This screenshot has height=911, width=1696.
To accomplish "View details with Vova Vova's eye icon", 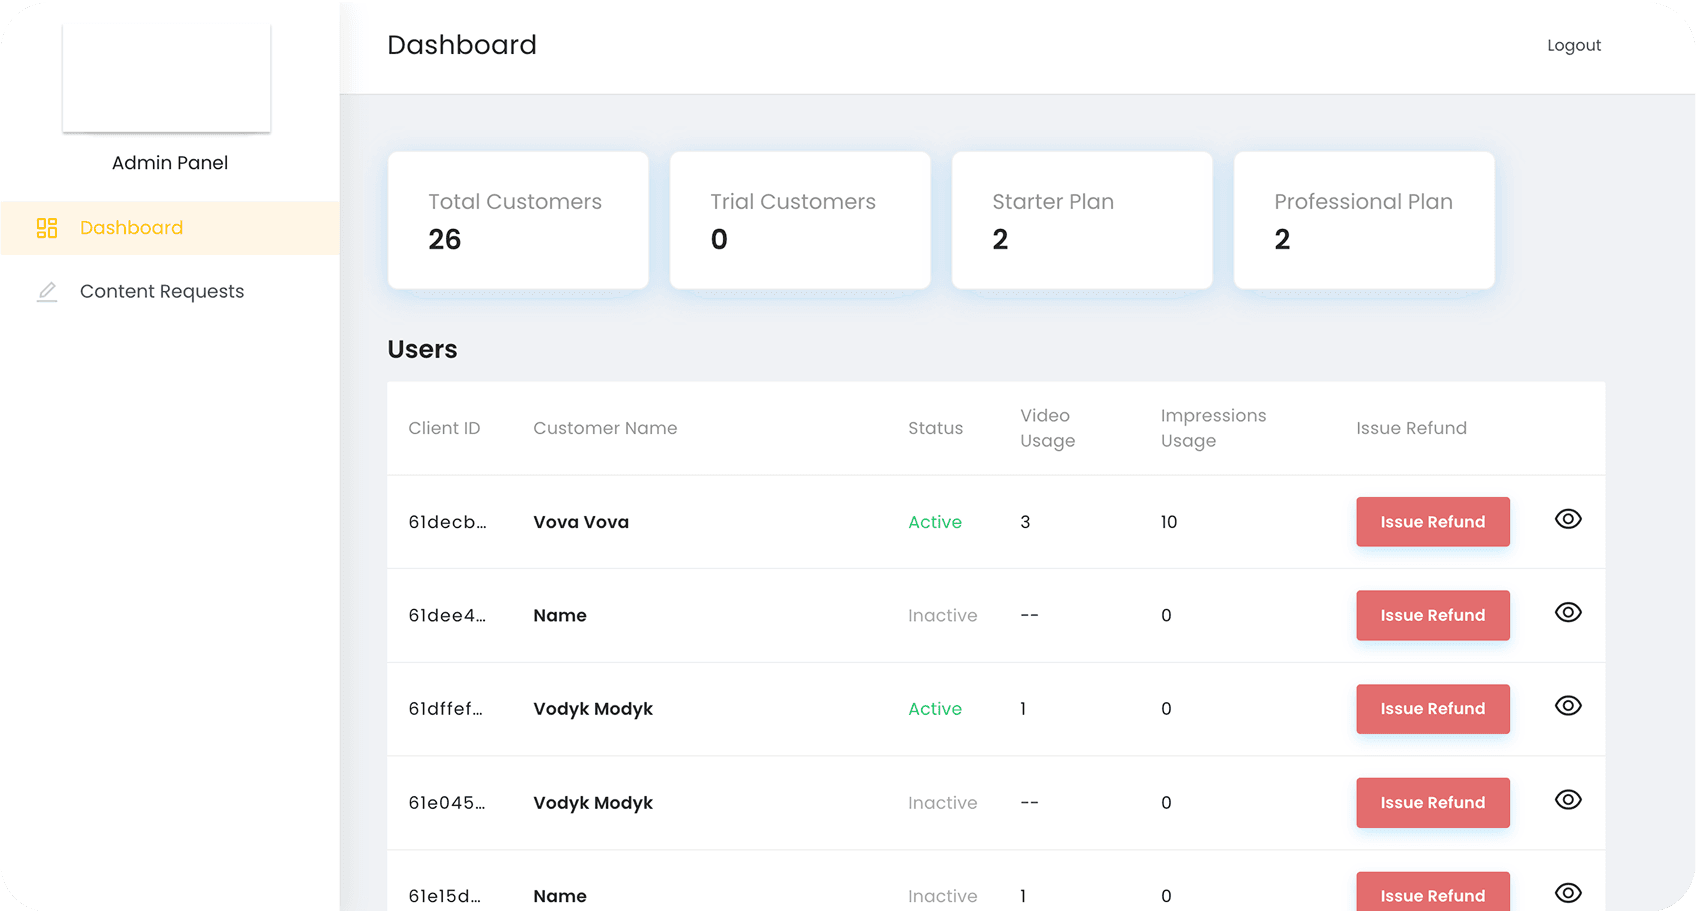I will pos(1568,519).
